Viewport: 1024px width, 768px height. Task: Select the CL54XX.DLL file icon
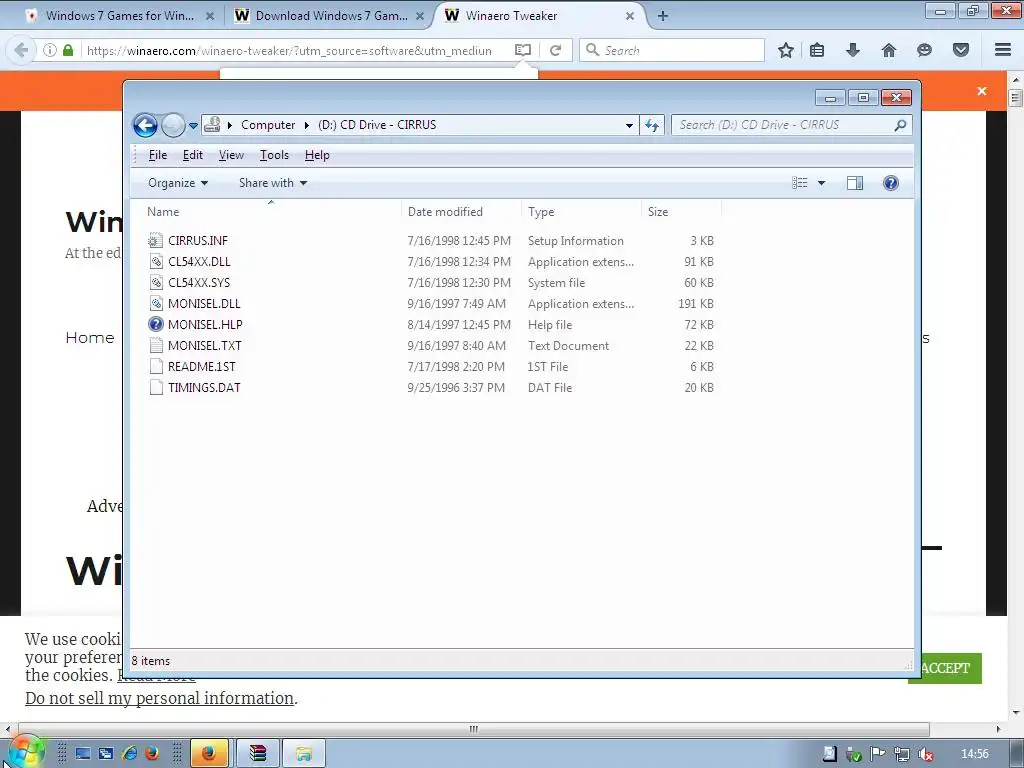(x=155, y=261)
